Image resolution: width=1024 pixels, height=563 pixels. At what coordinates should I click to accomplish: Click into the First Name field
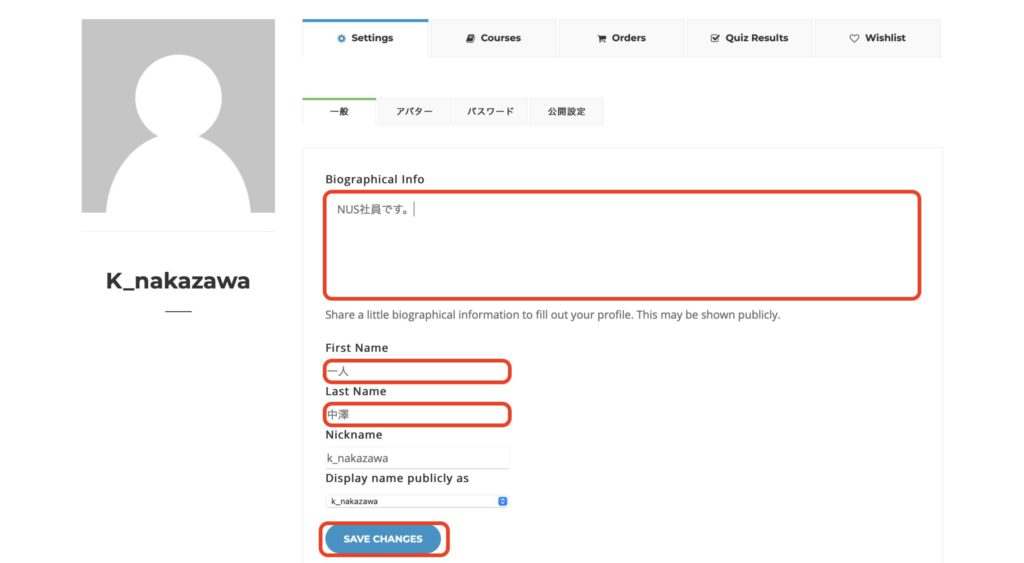[417, 371]
